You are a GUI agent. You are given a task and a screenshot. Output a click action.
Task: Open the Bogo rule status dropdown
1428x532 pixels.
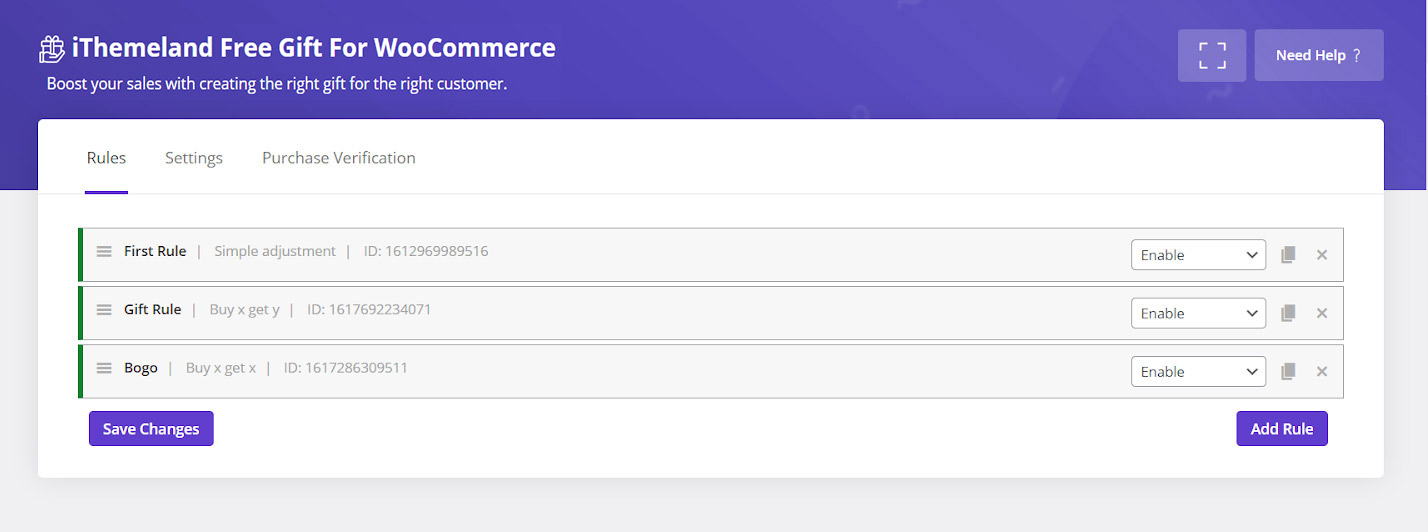[1198, 372]
